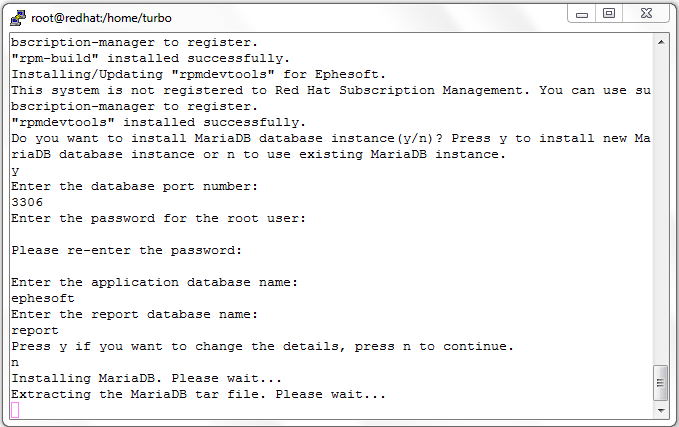
Task: Click the word ephesoft database name
Action: pyautogui.click(x=43, y=298)
